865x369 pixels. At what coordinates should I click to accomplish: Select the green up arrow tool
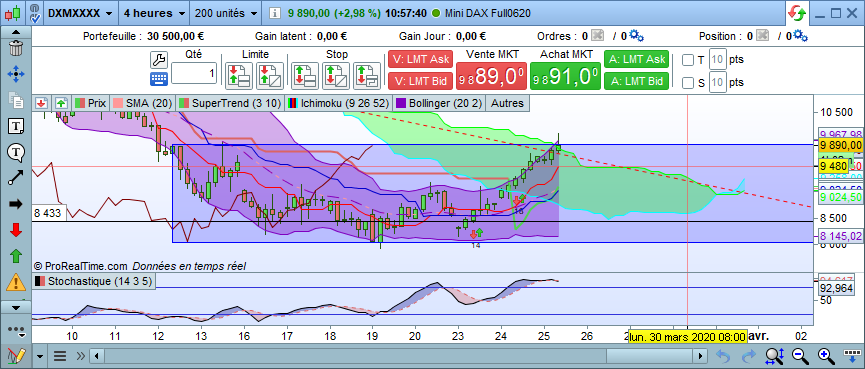[16, 256]
